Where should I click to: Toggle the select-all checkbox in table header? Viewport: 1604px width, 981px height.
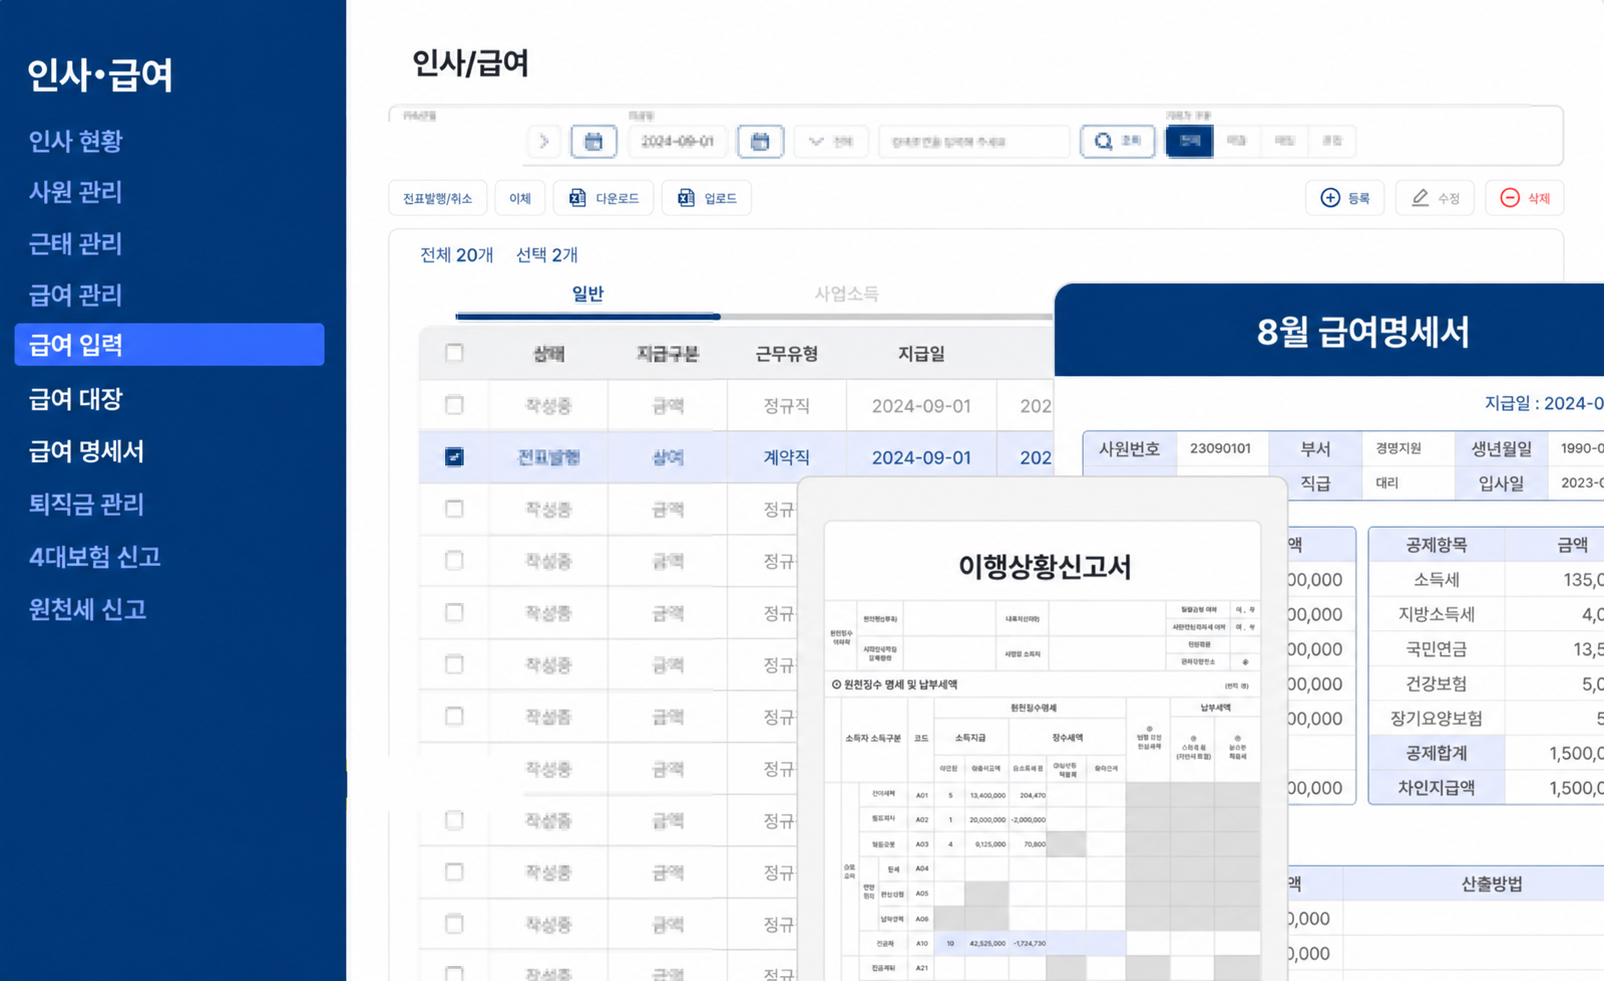click(x=454, y=353)
